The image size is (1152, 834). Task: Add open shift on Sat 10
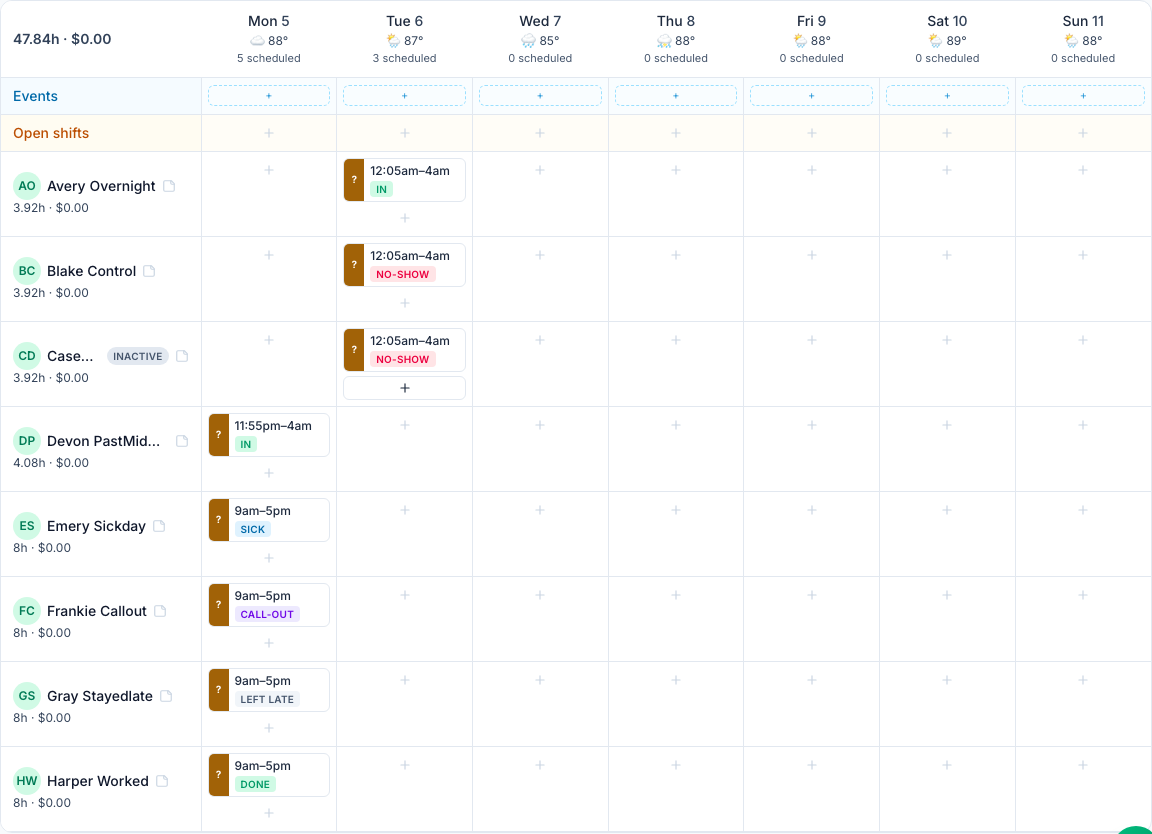947,133
